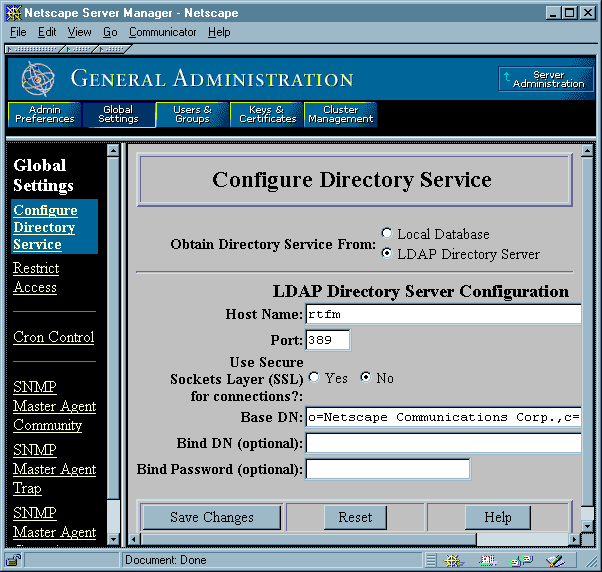The image size is (602, 572).
Task: Open Navigator component icon in status bar
Action: (453, 560)
